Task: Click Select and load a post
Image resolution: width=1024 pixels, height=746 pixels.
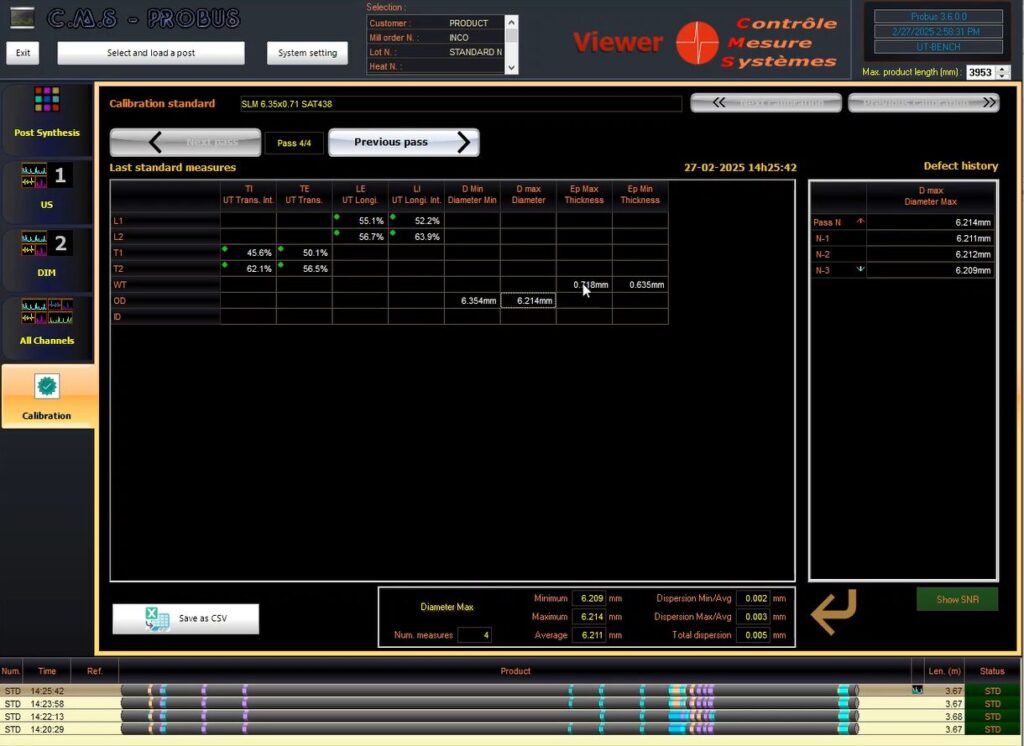Action: [x=151, y=53]
